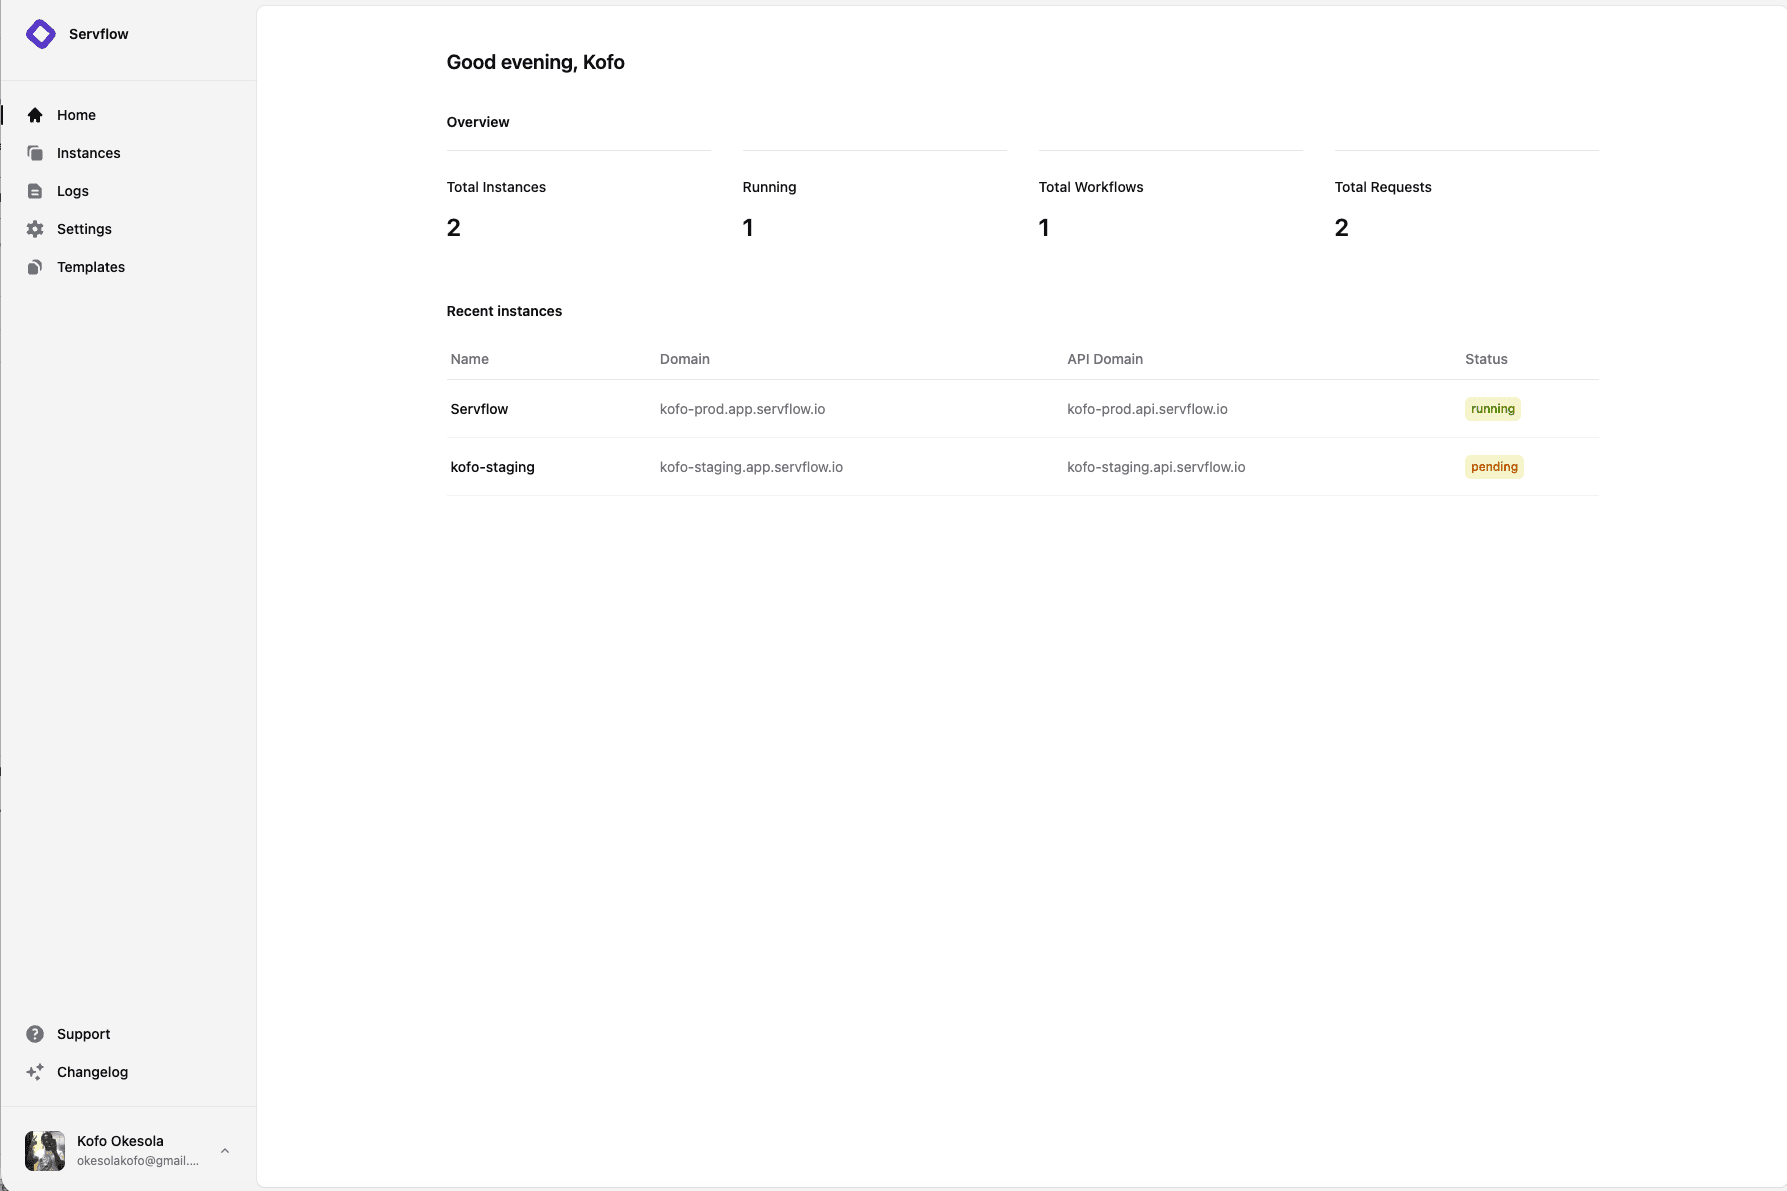Toggle the Status column header
The width and height of the screenshot is (1787, 1191).
pyautogui.click(x=1486, y=359)
